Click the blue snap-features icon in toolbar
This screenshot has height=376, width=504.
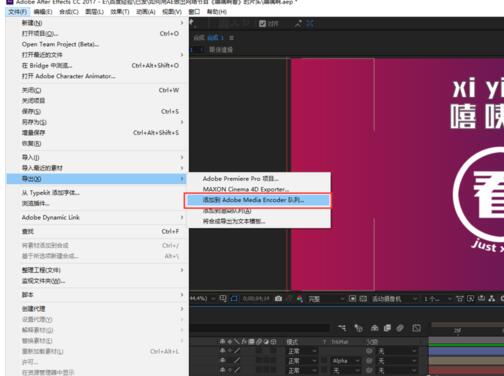pyautogui.click(x=310, y=23)
